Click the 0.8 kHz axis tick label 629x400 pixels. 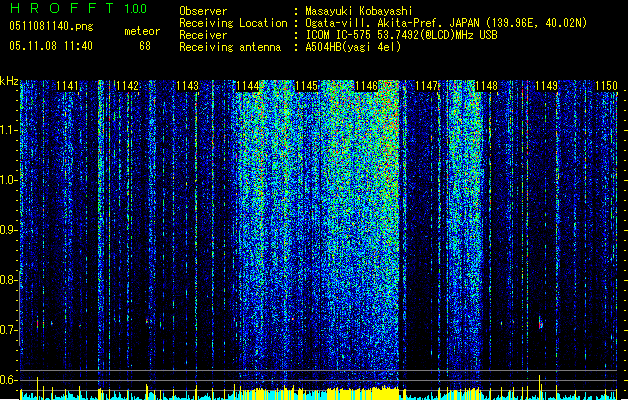pyautogui.click(x=9, y=280)
